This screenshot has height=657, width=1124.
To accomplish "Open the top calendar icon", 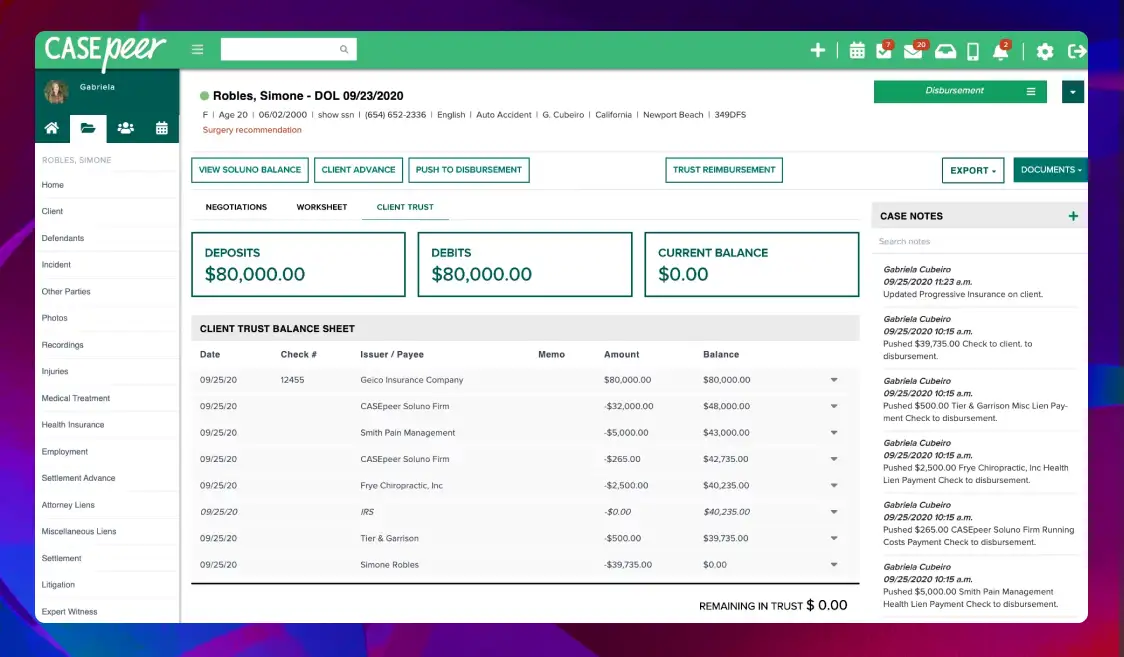I will pos(857,49).
